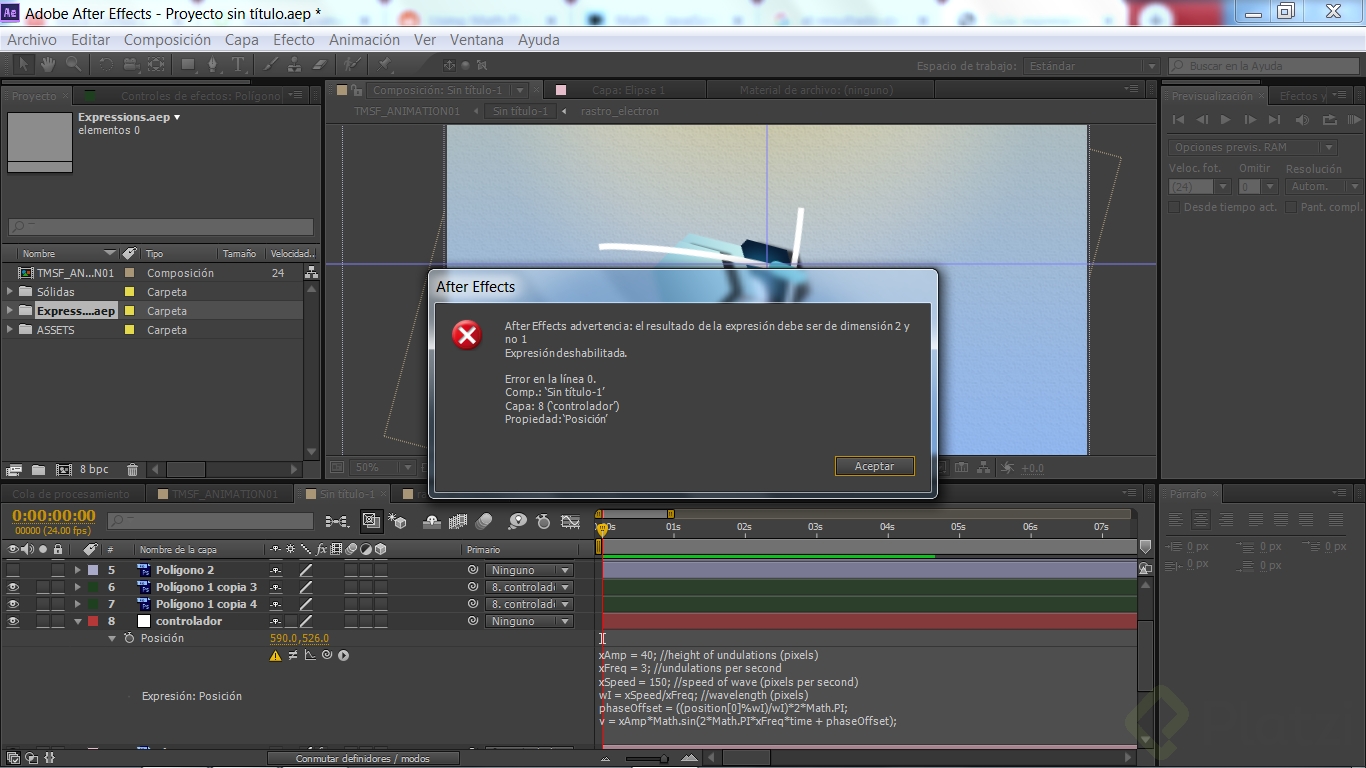Hide the controlador layer
This screenshot has height=768, width=1366.
[13, 621]
